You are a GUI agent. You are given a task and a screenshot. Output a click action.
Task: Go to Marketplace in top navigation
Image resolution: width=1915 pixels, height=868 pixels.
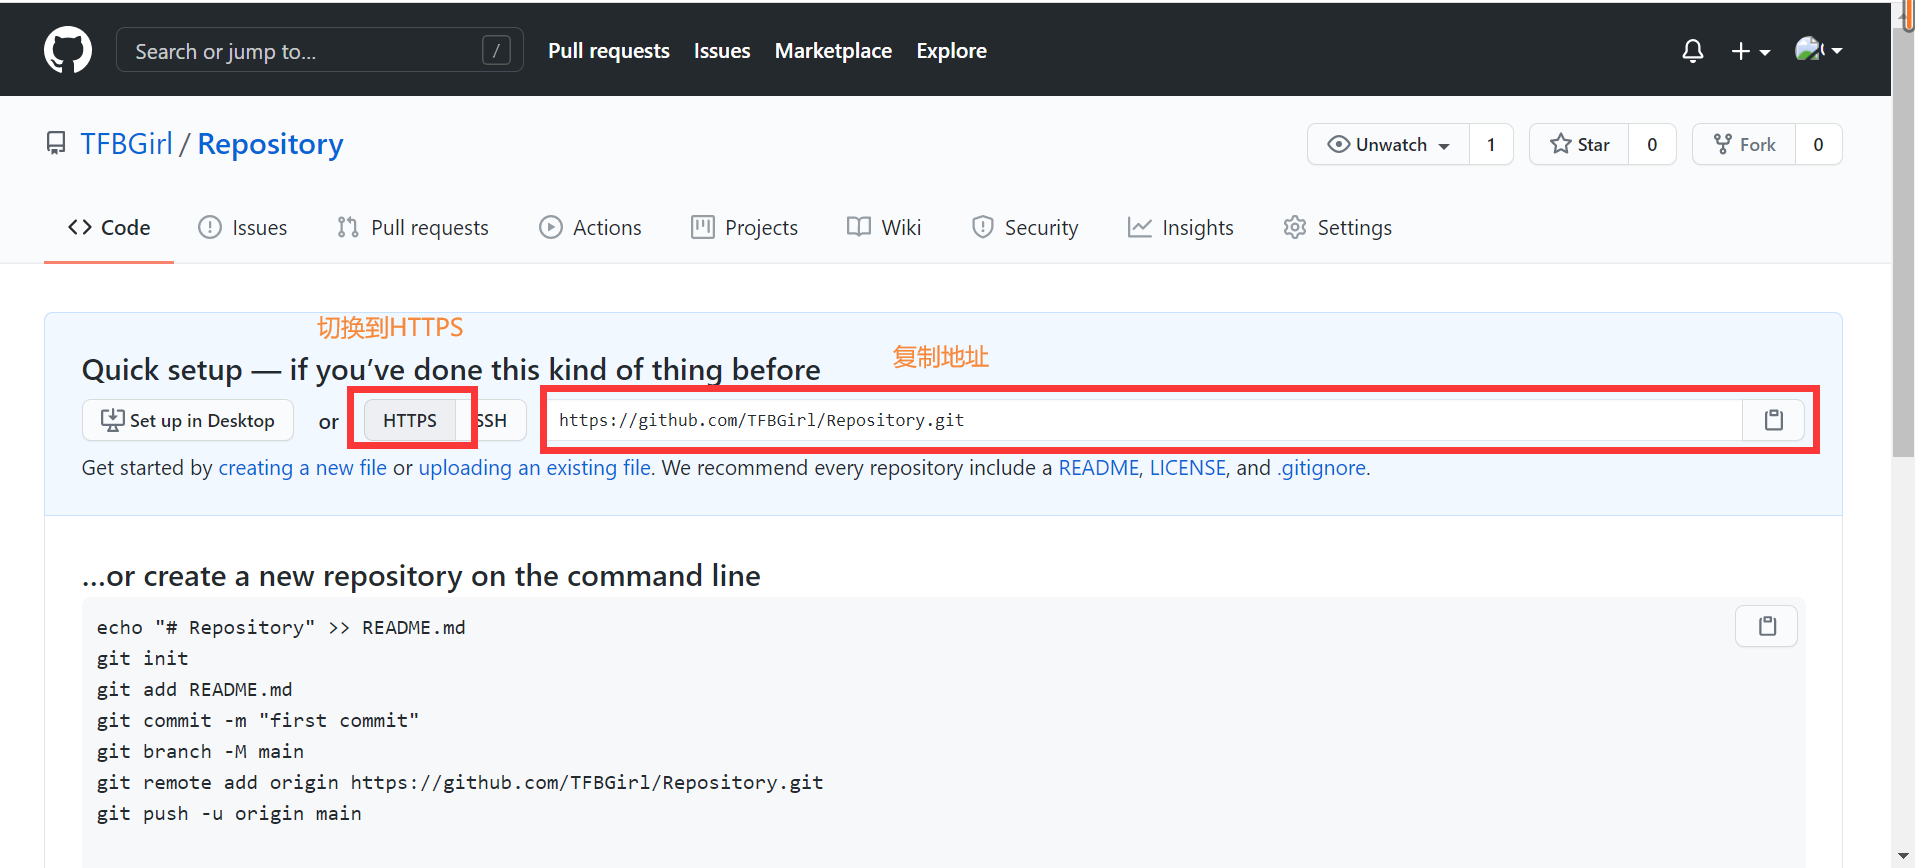tap(833, 51)
